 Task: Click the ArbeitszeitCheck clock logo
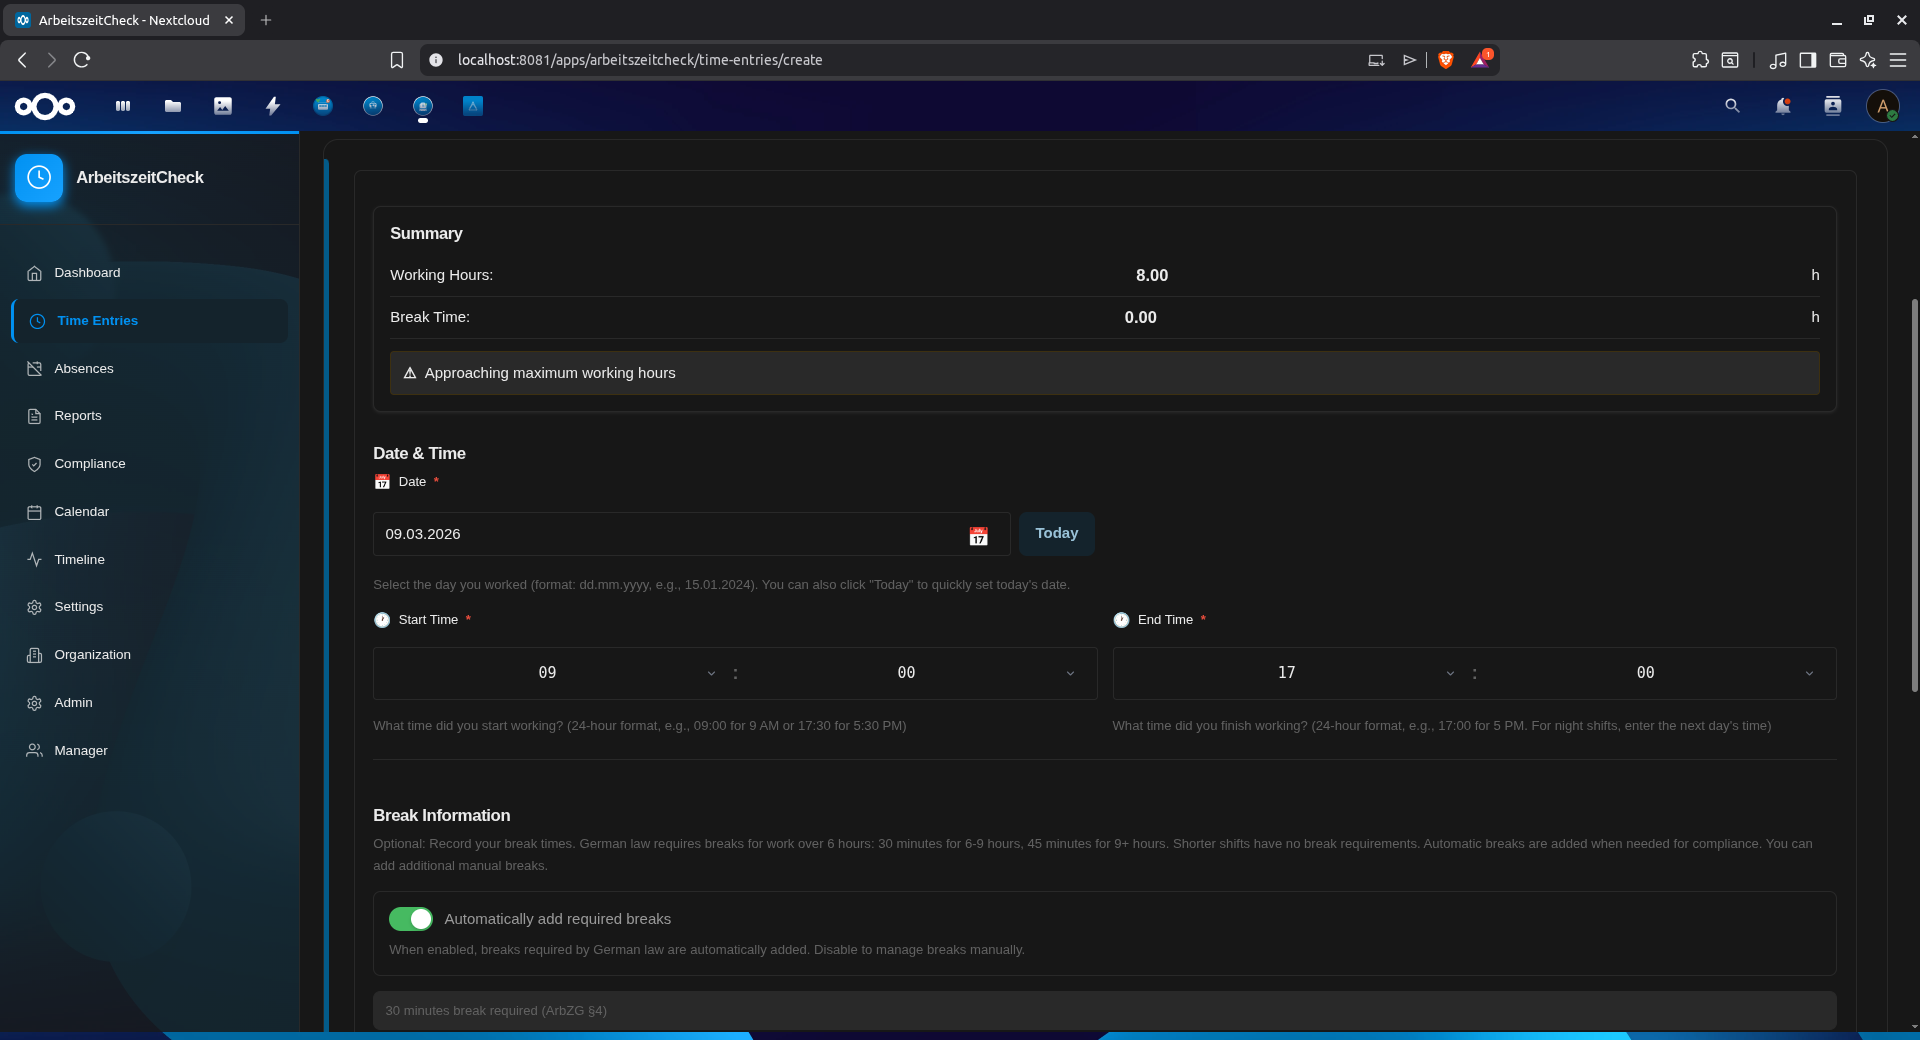coord(38,177)
